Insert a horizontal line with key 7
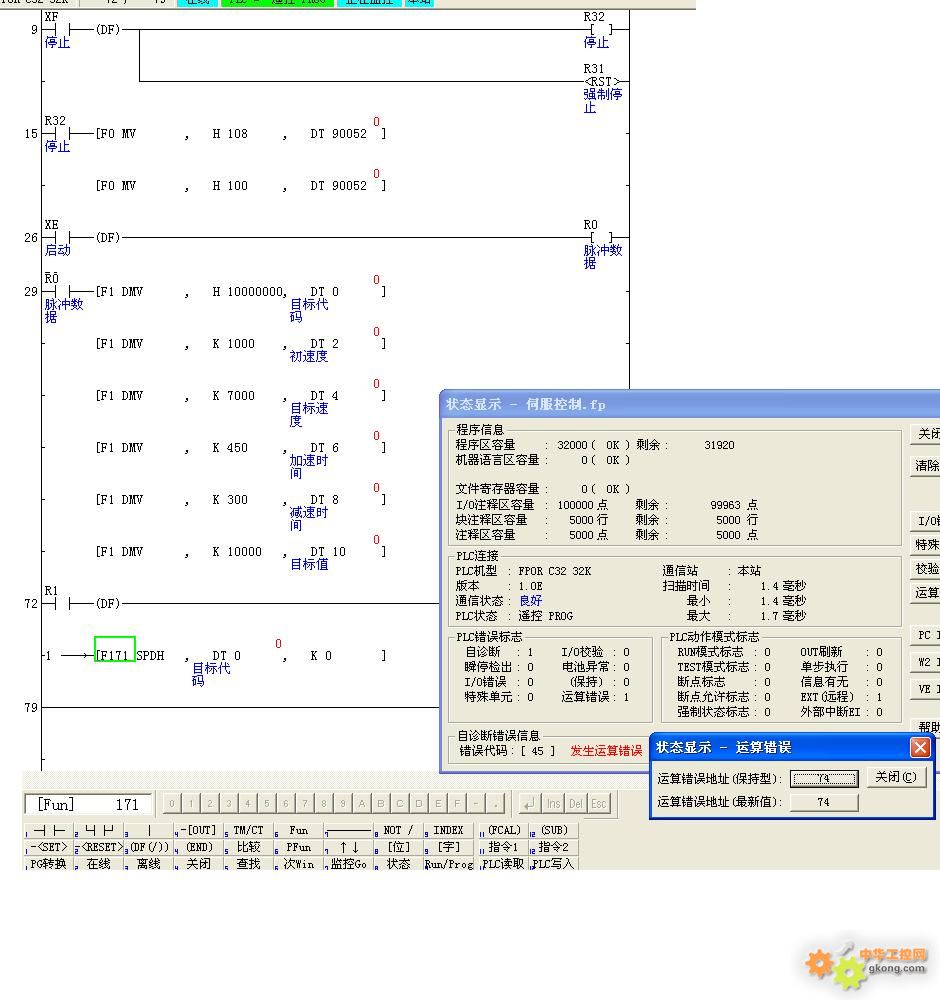 [348, 830]
